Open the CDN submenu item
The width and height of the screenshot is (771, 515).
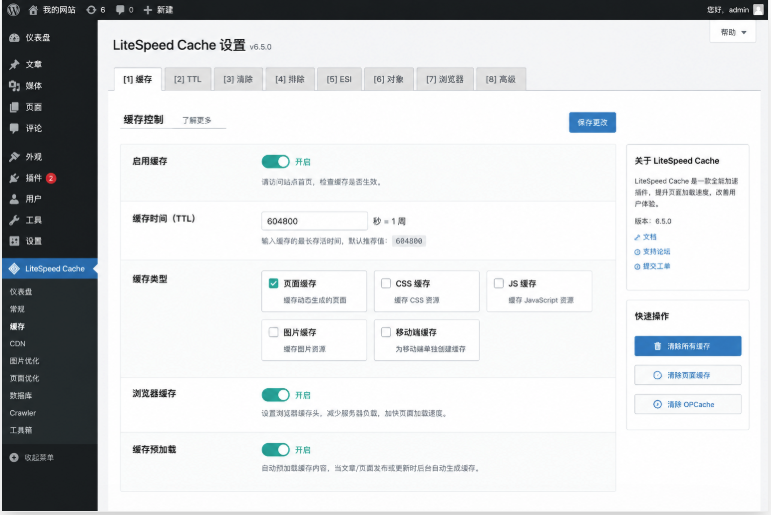18,344
